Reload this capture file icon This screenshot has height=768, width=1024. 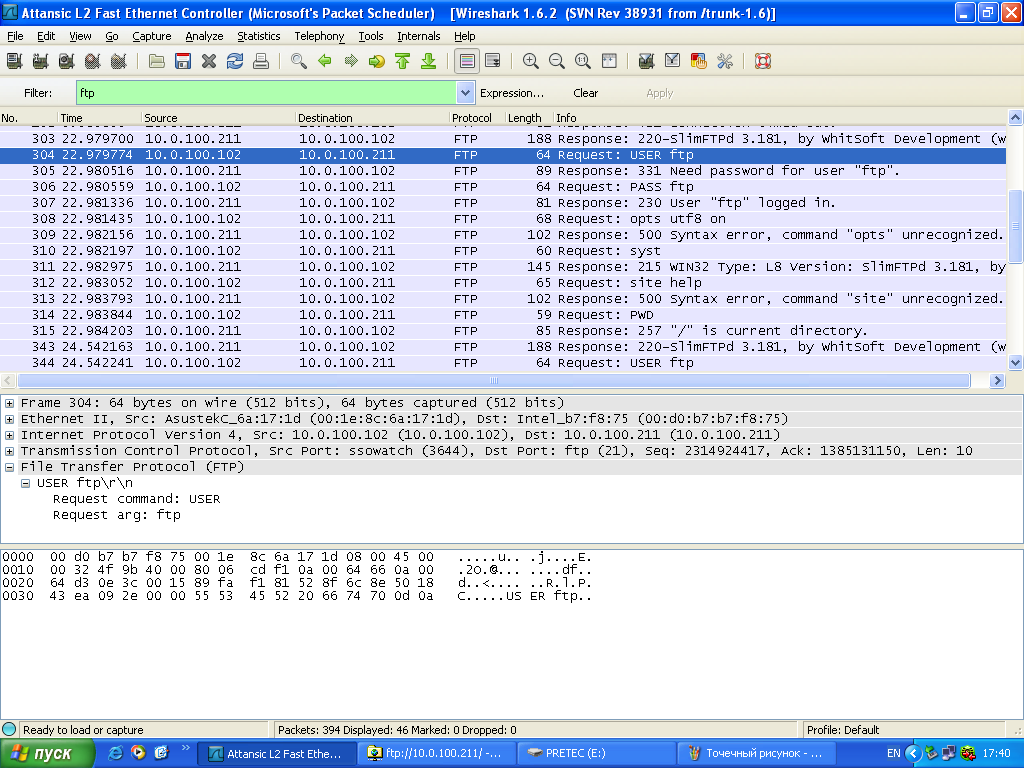(x=235, y=61)
